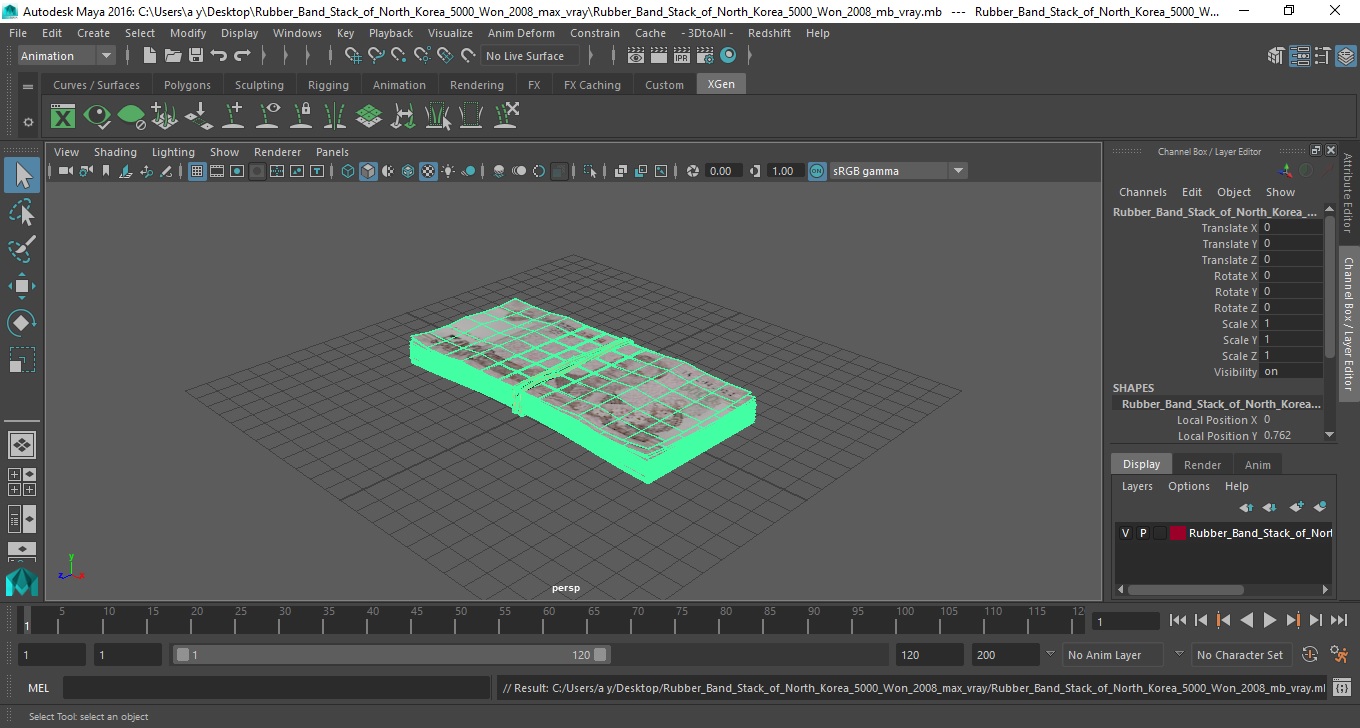Viewport: 1360px width, 728px height.
Task: Toggle layer playback P box
Action: coord(1142,533)
